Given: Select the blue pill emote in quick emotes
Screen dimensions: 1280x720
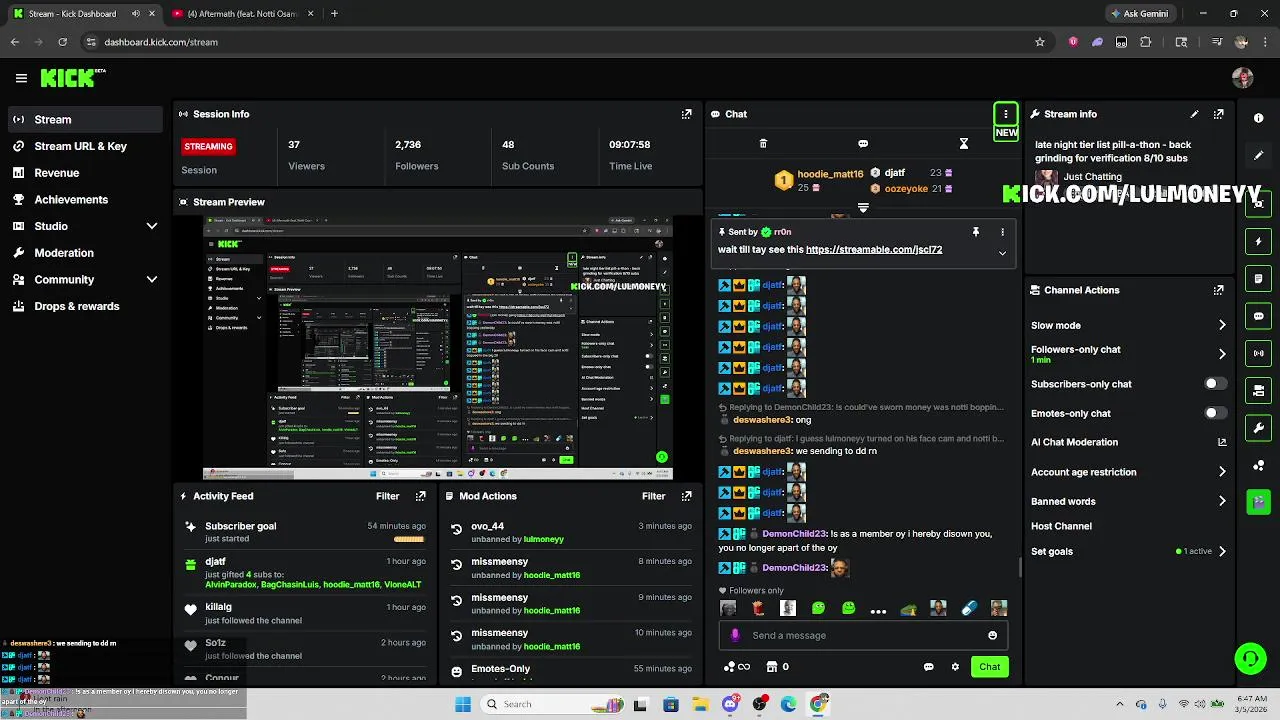Looking at the screenshot, I should [968, 608].
